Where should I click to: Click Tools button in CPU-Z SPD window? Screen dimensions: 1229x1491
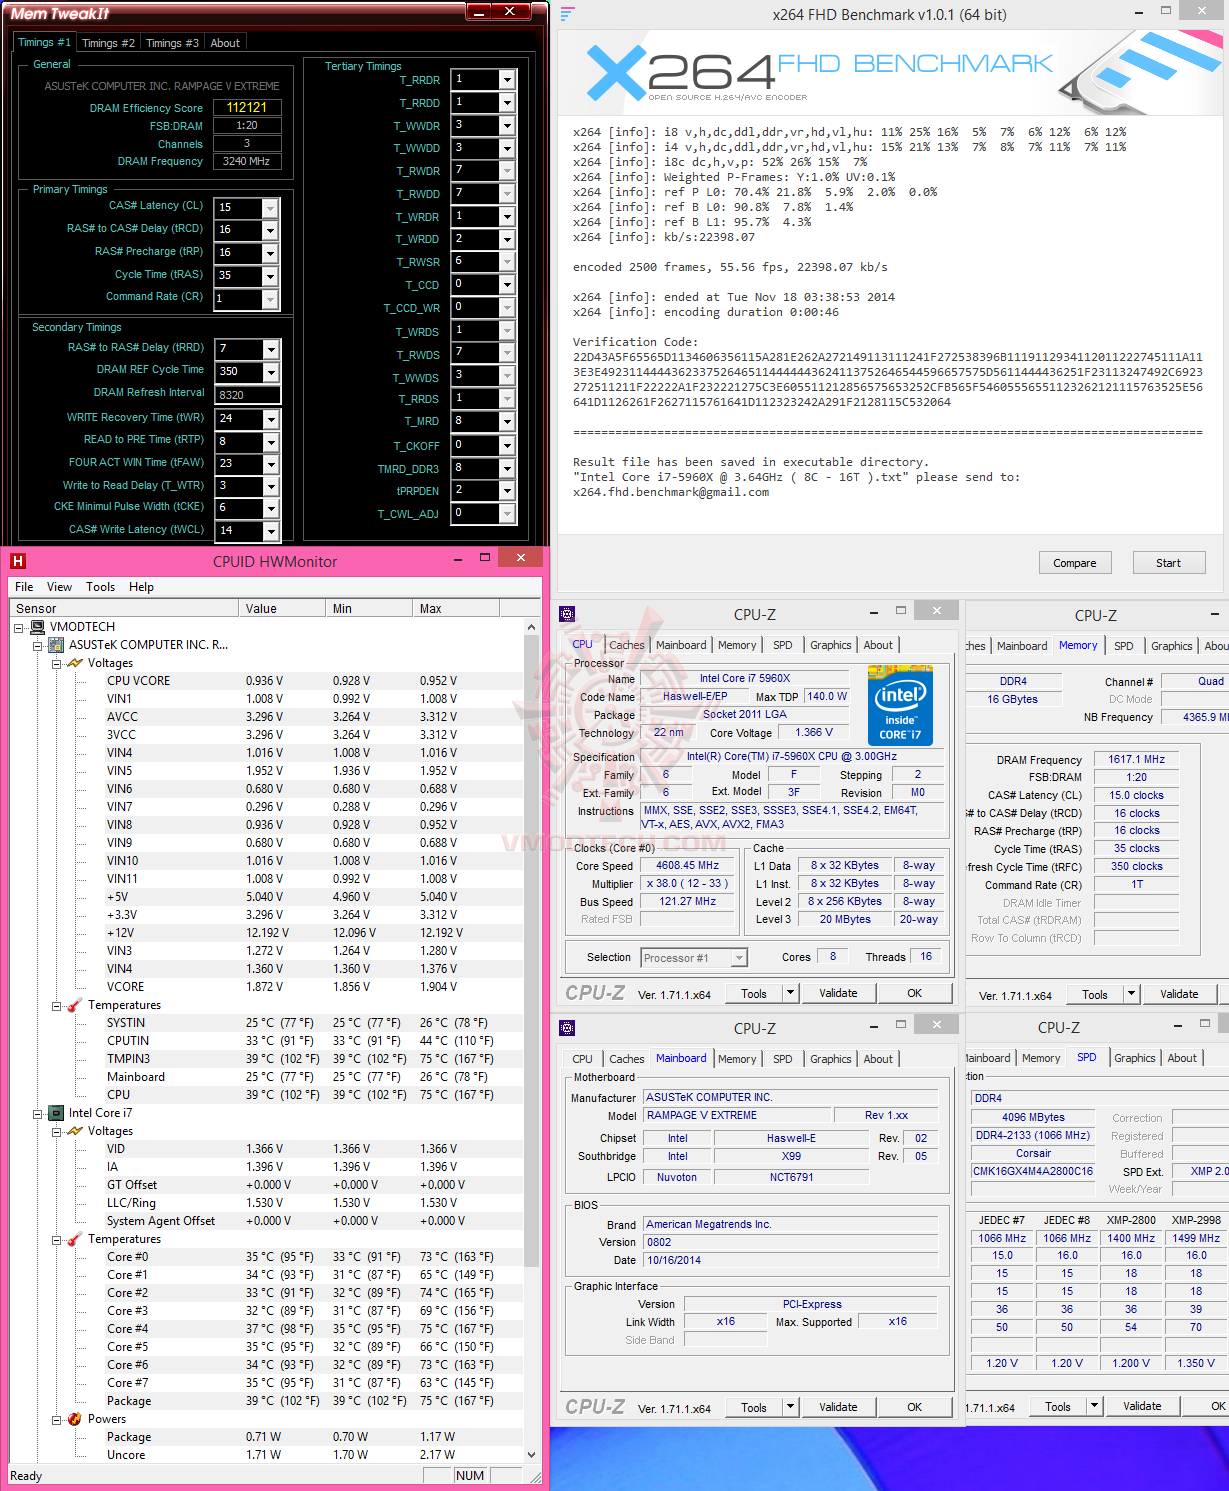click(1058, 1406)
